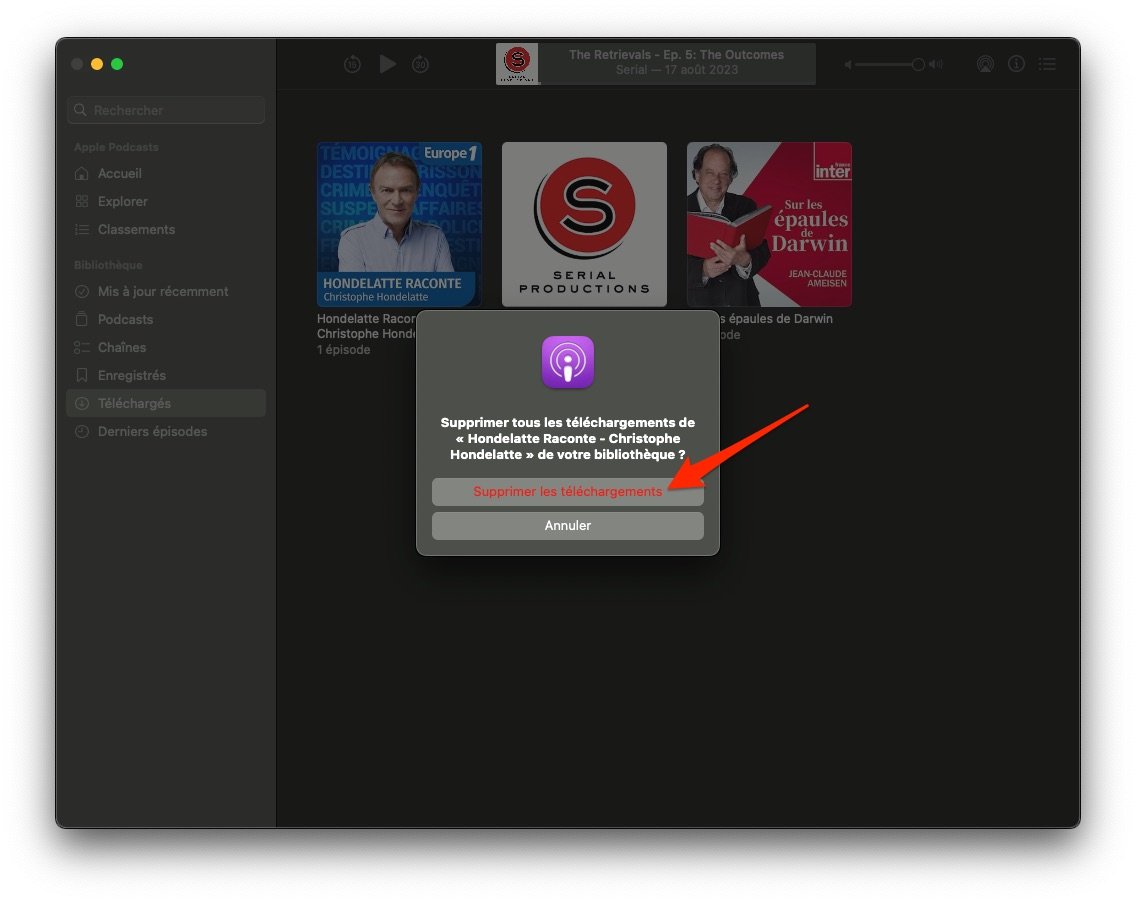Select Téléchargés in the sidebar
The image size is (1136, 902).
tap(166, 404)
